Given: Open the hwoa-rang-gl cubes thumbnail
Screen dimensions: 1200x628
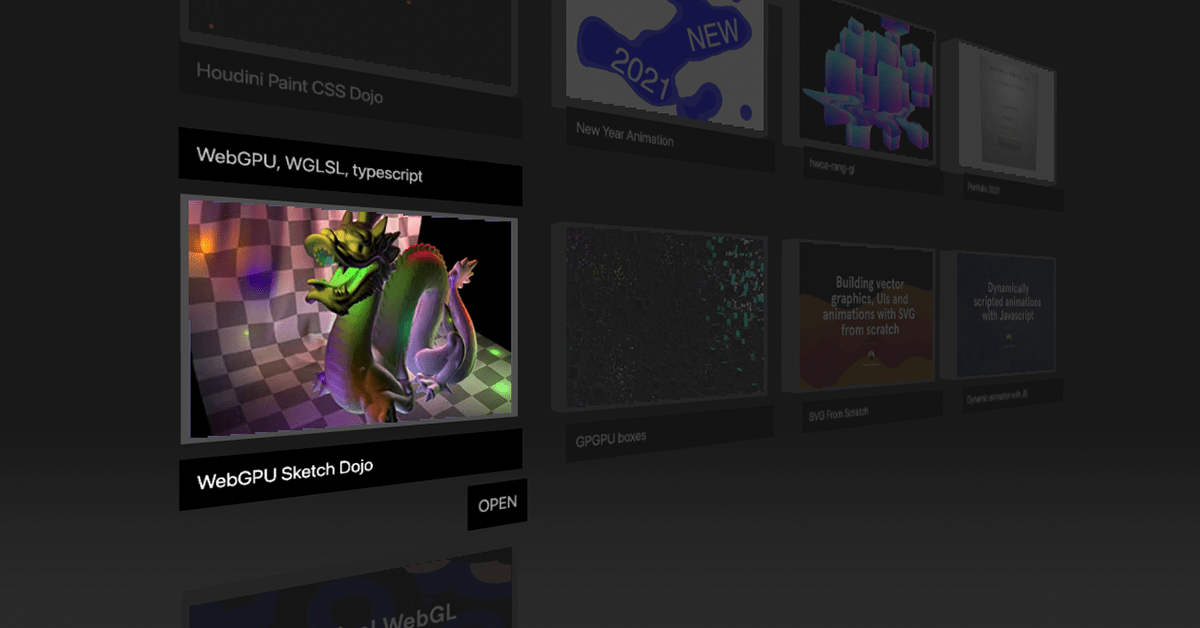Looking at the screenshot, I should 867,78.
